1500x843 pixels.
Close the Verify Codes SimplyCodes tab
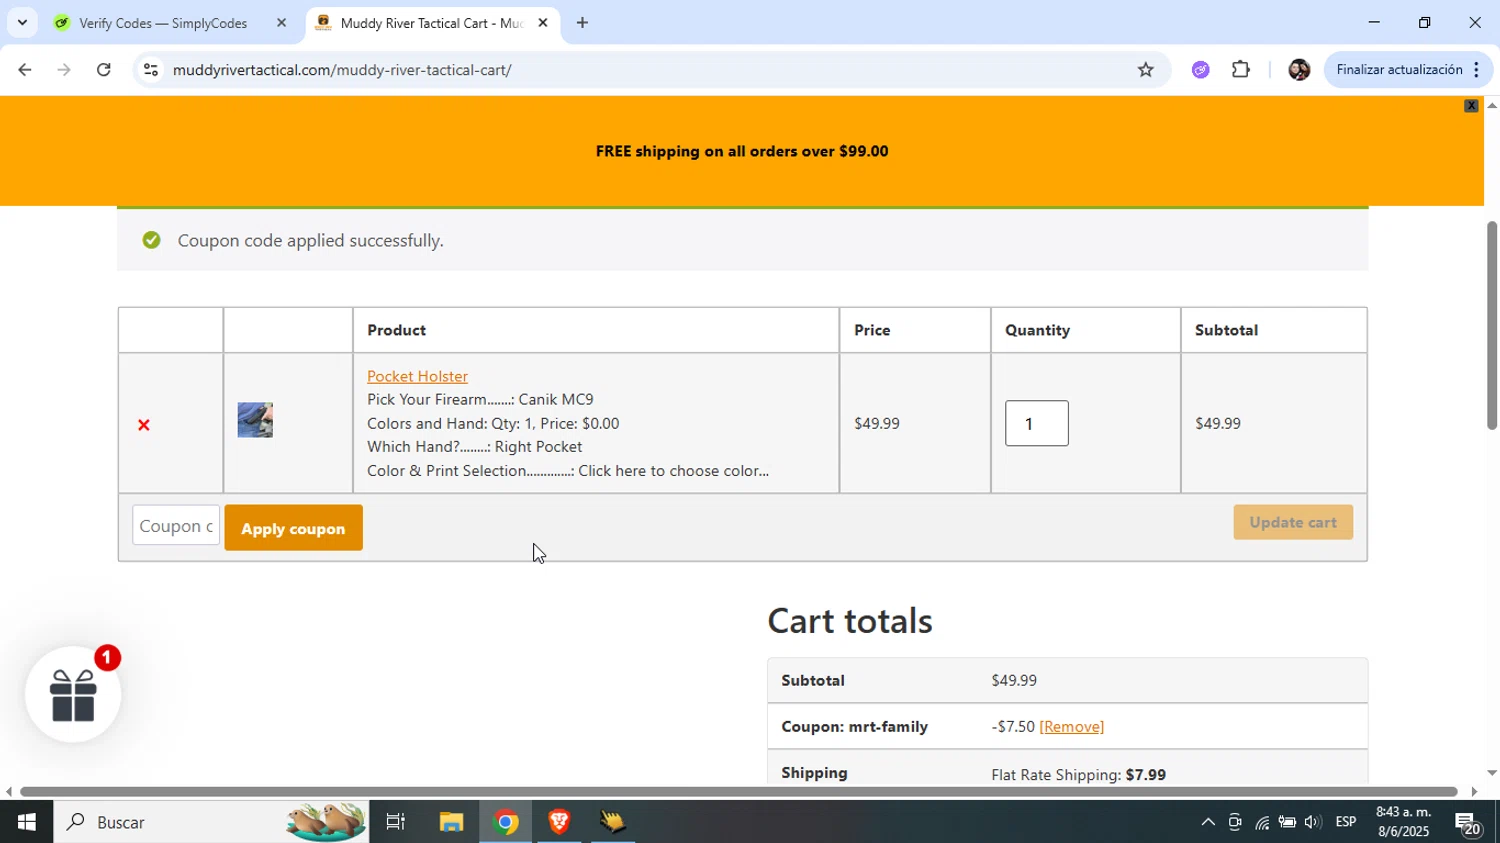click(281, 23)
